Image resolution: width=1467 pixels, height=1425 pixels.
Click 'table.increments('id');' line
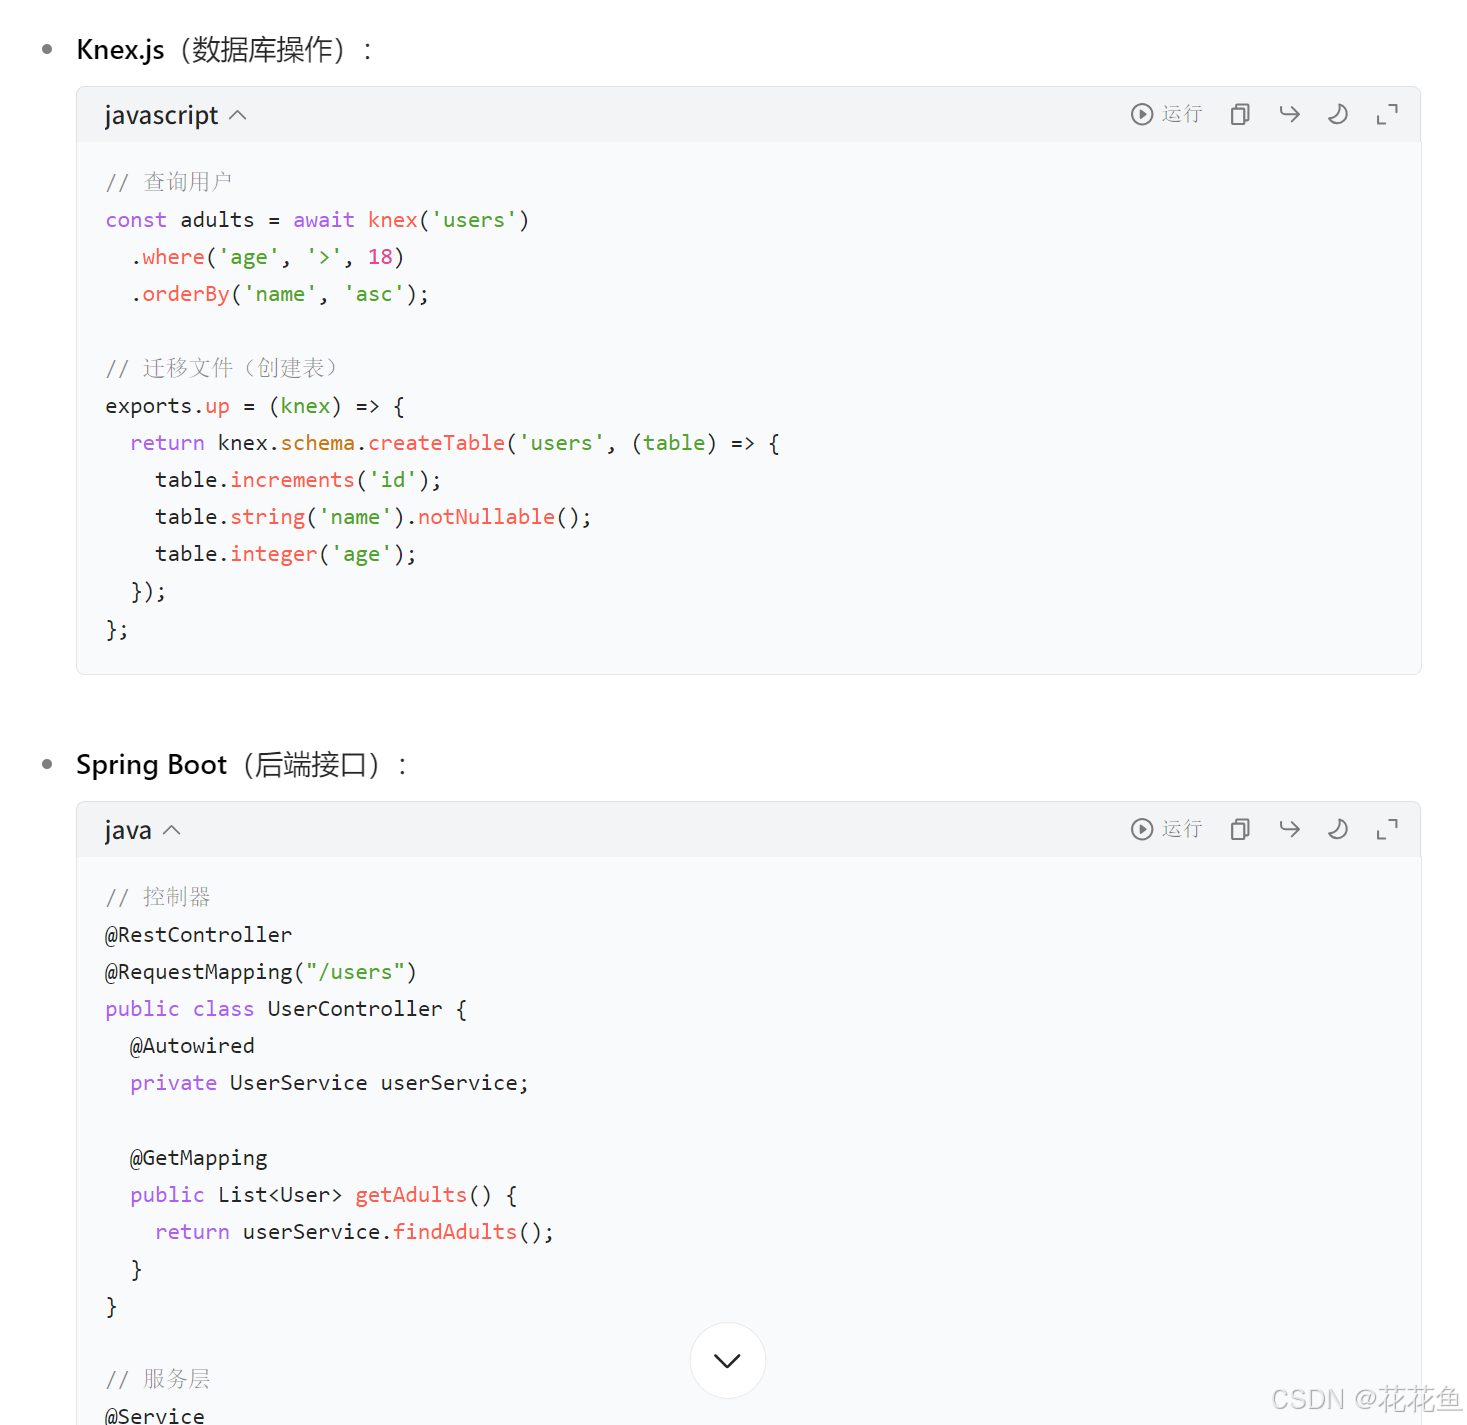coord(298,480)
